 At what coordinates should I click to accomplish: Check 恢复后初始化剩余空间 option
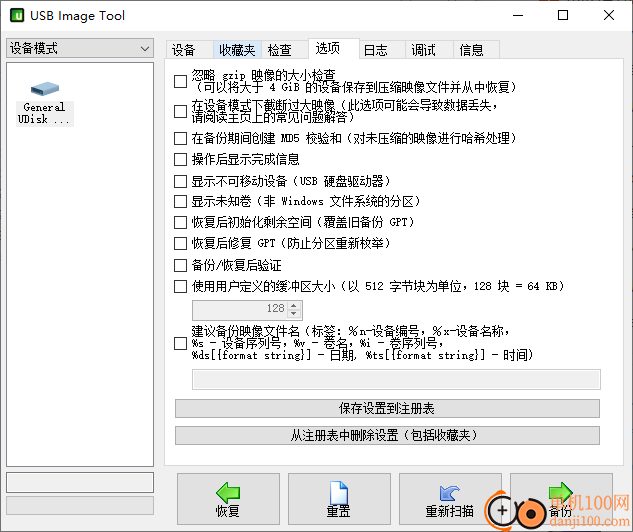180,222
